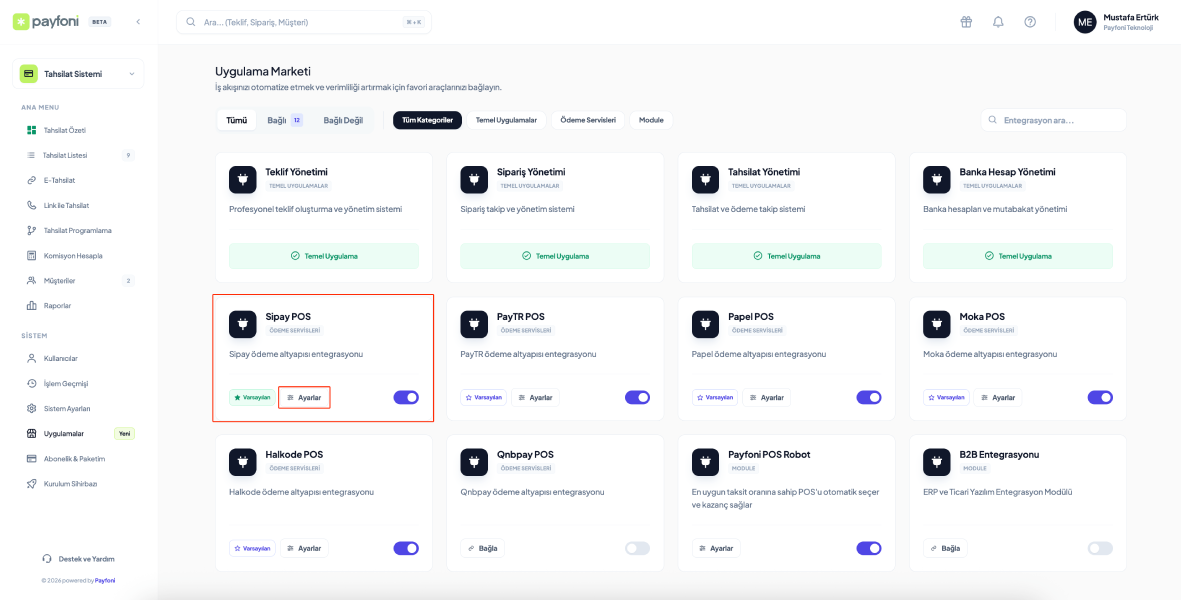
Task: Enable the Qnbpay POS toggle
Action: tap(637, 548)
